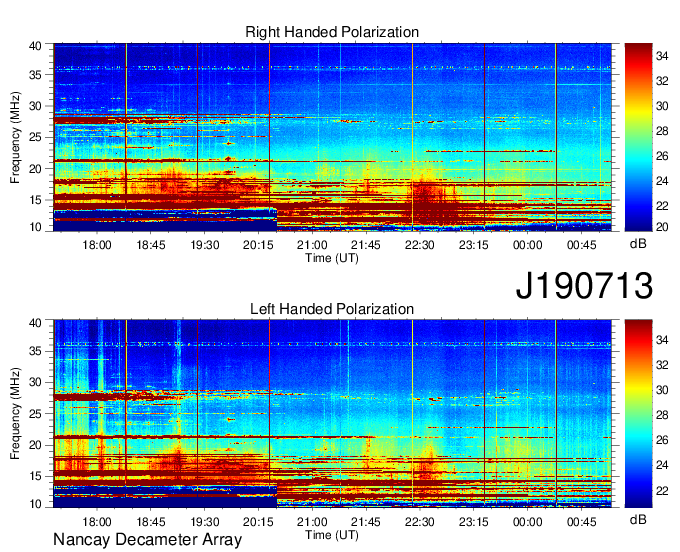The width and height of the screenshot is (680, 552).
Task: Click the 21:00 tick on the right-handed plot's time axis
Action: coord(312,245)
